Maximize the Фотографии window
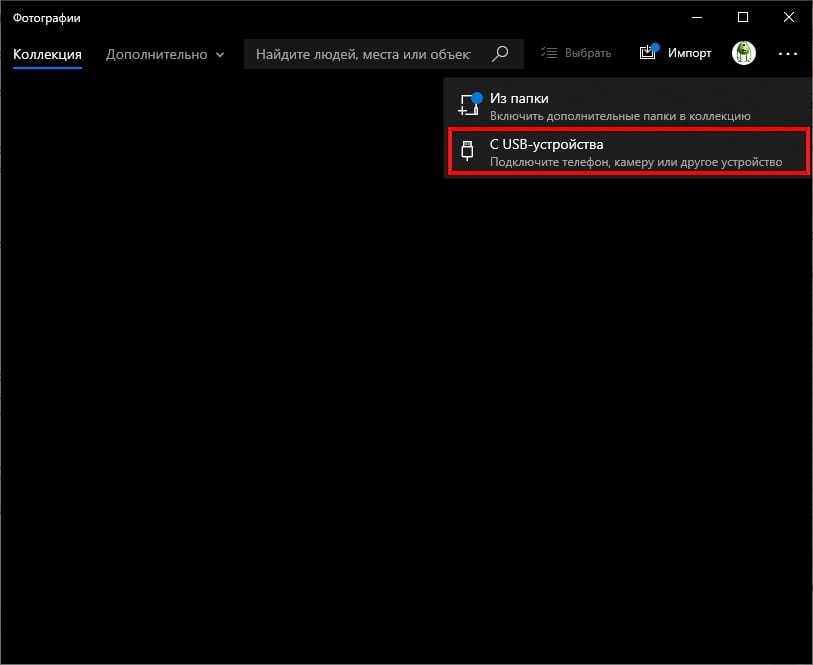813x665 pixels. (743, 17)
